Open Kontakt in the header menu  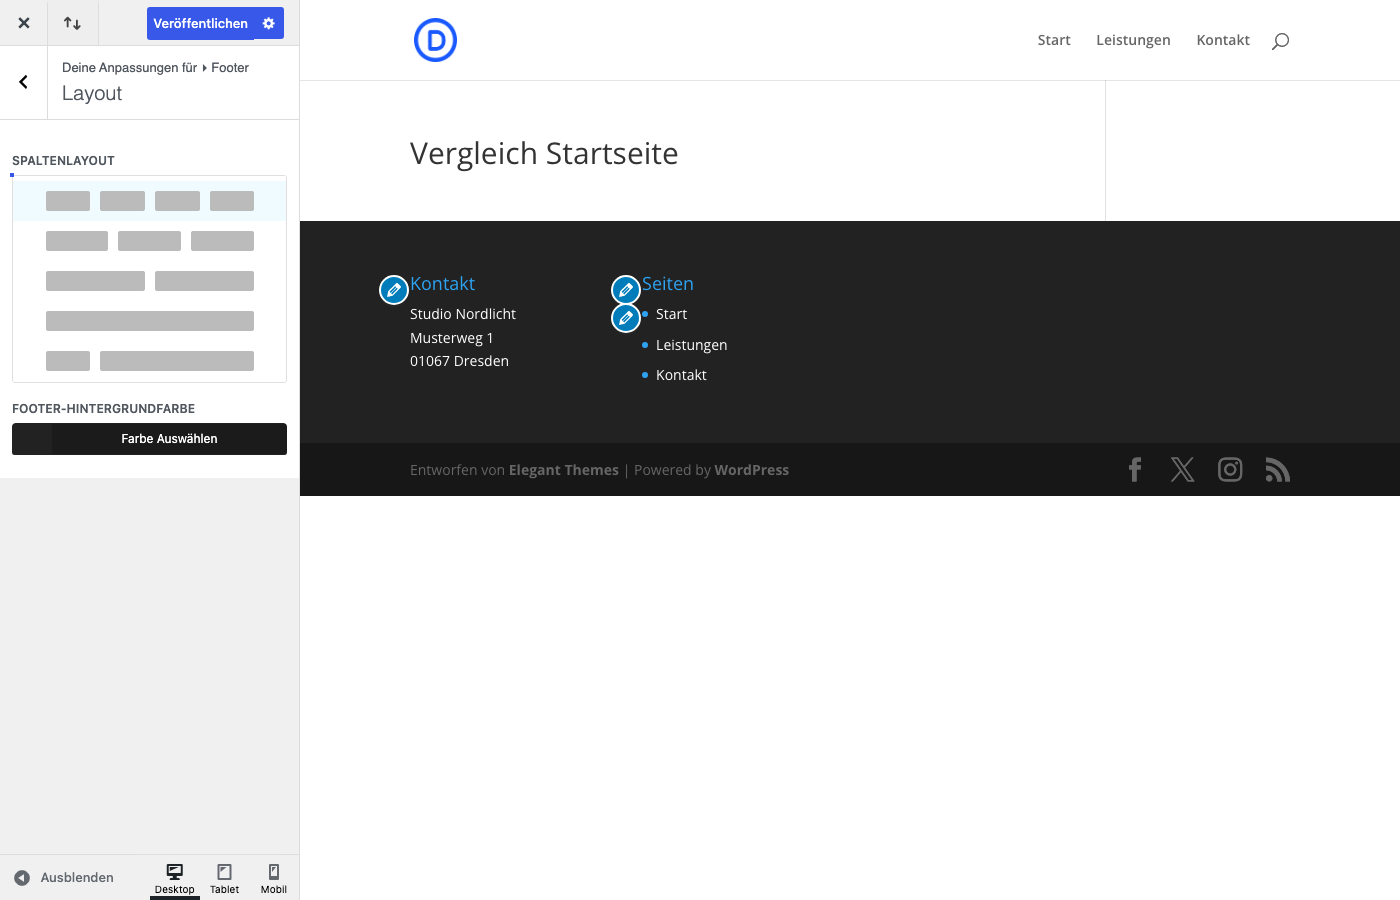1223,40
